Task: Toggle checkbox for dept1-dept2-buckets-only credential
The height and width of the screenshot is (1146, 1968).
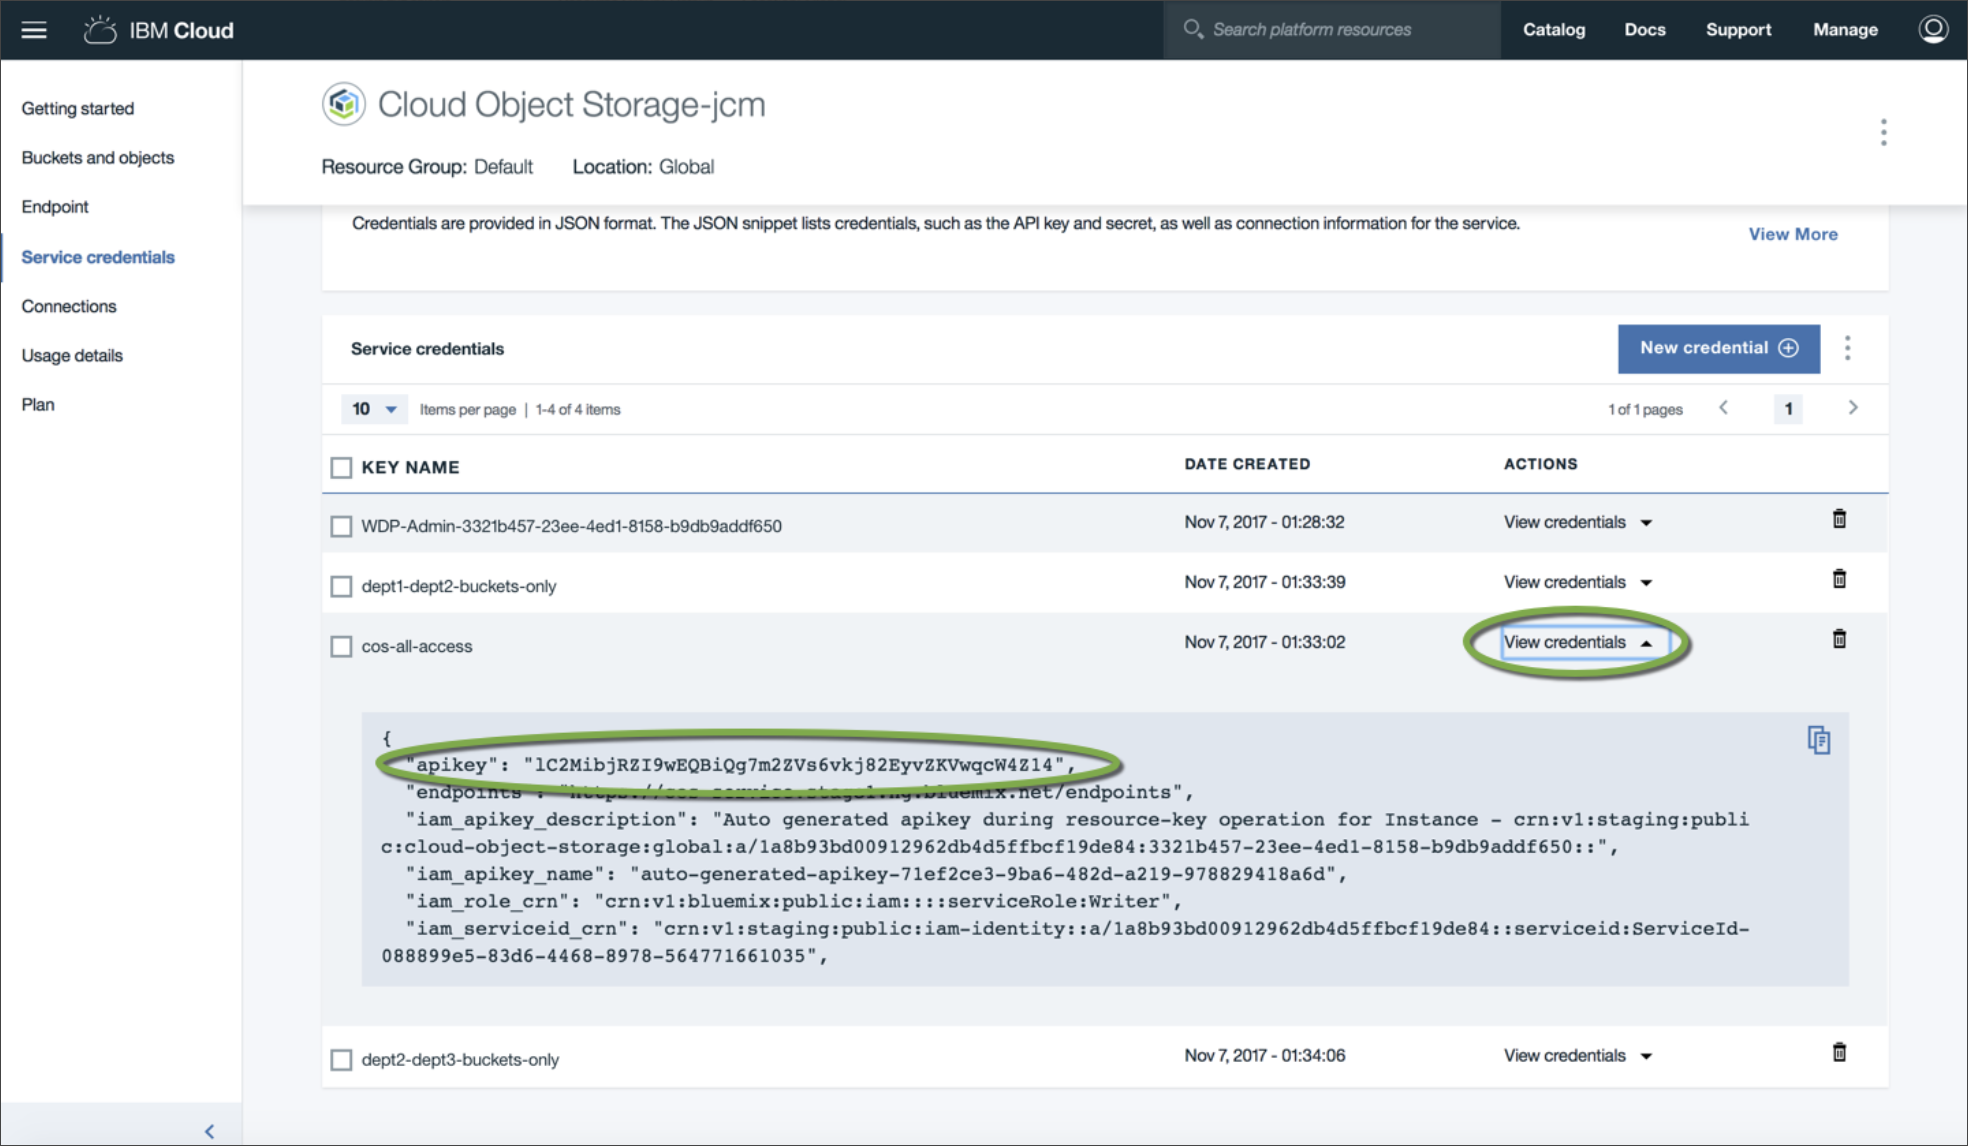Action: coord(341,585)
